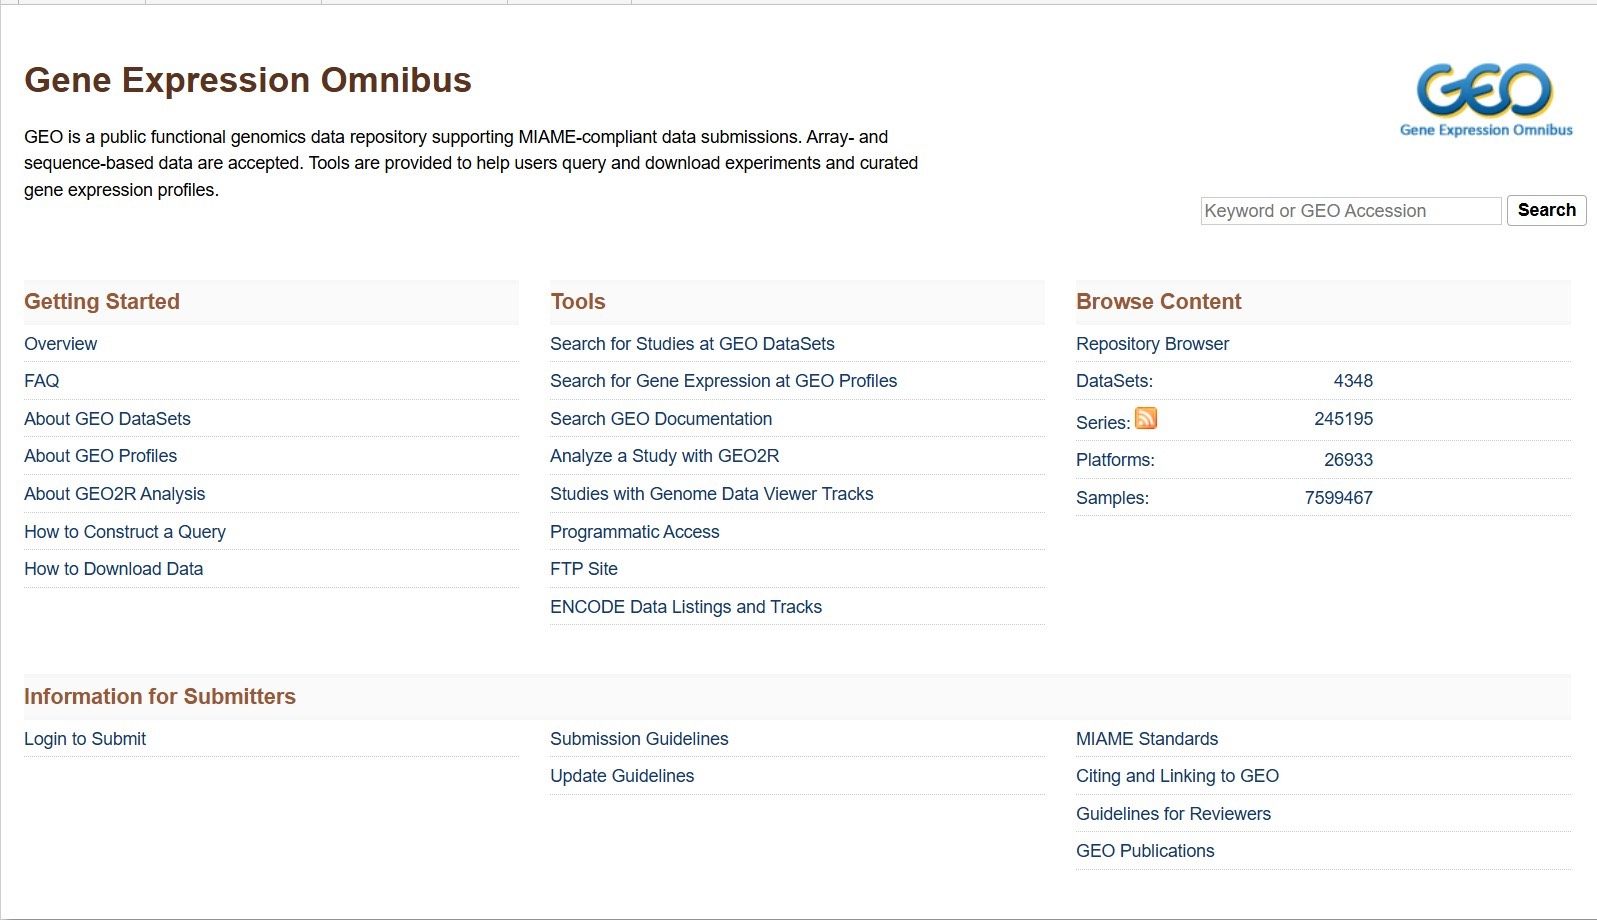Select Search for Studies at GEO DataSets

[692, 344]
